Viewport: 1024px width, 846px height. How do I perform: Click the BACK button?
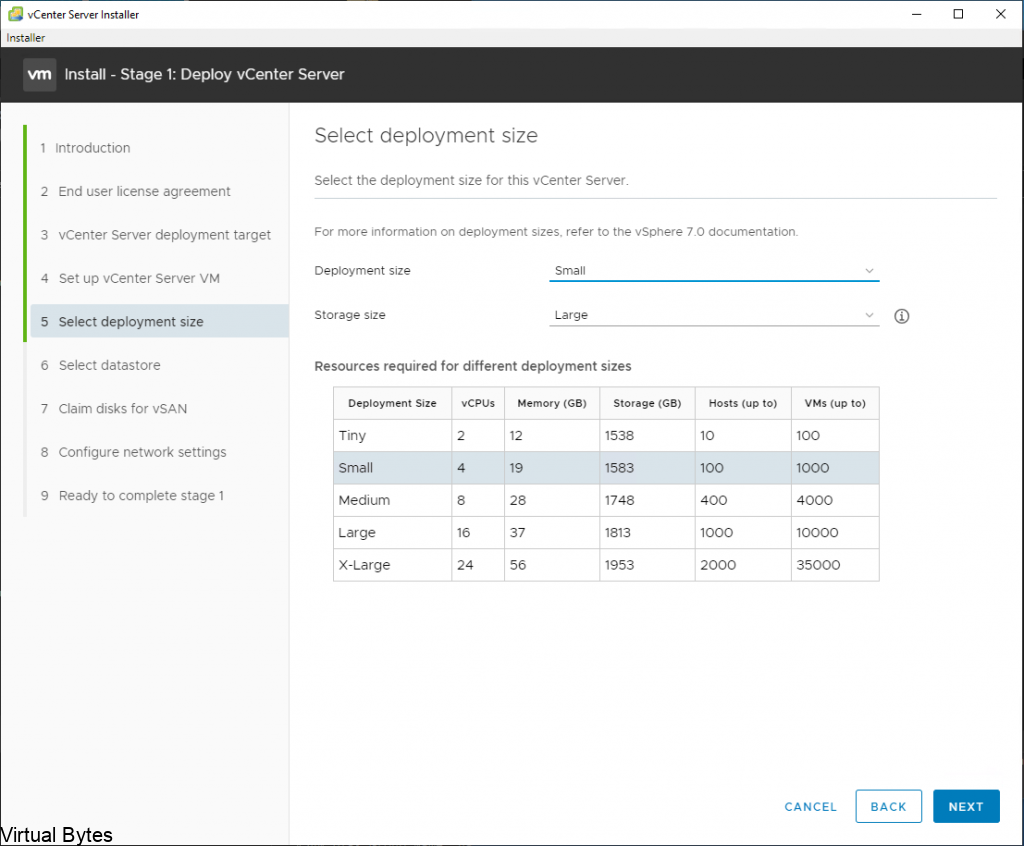click(x=888, y=806)
